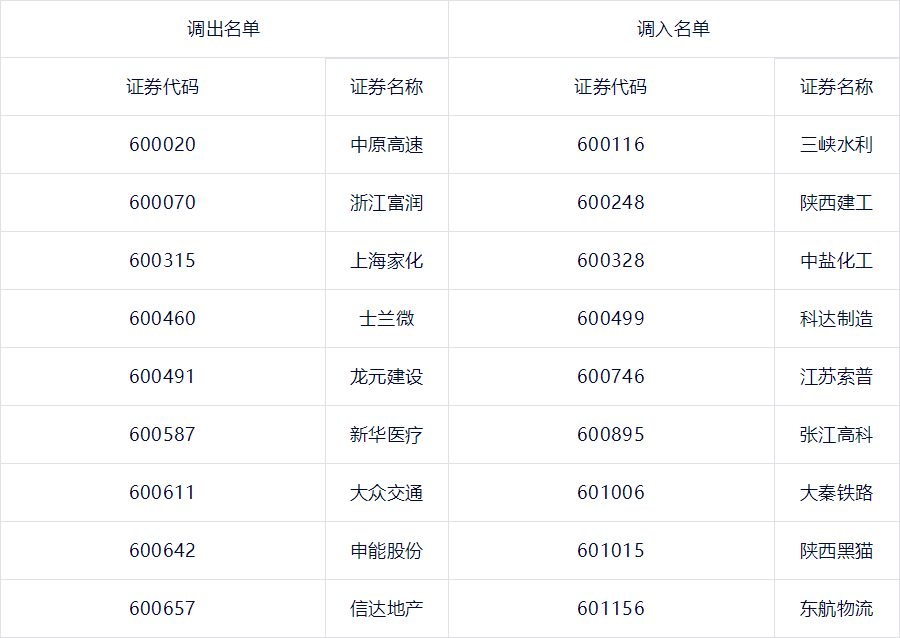This screenshot has width=900, height=638.
Task: Click the 龙元建设 name cell
Action: 387,376
